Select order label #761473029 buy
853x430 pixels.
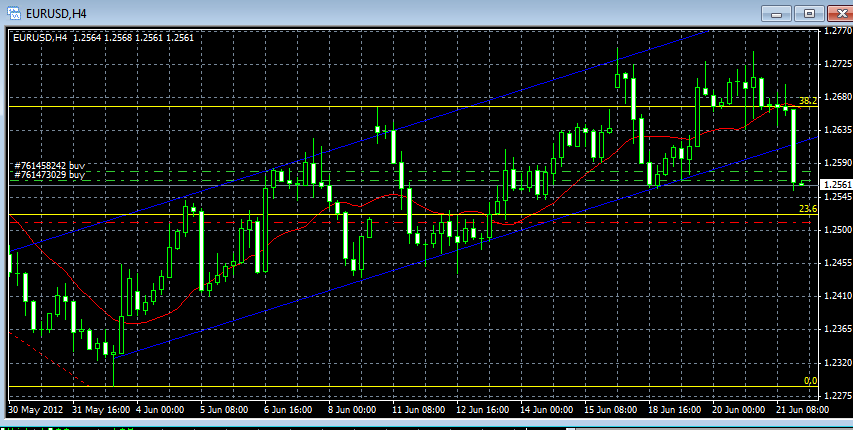tap(50, 174)
